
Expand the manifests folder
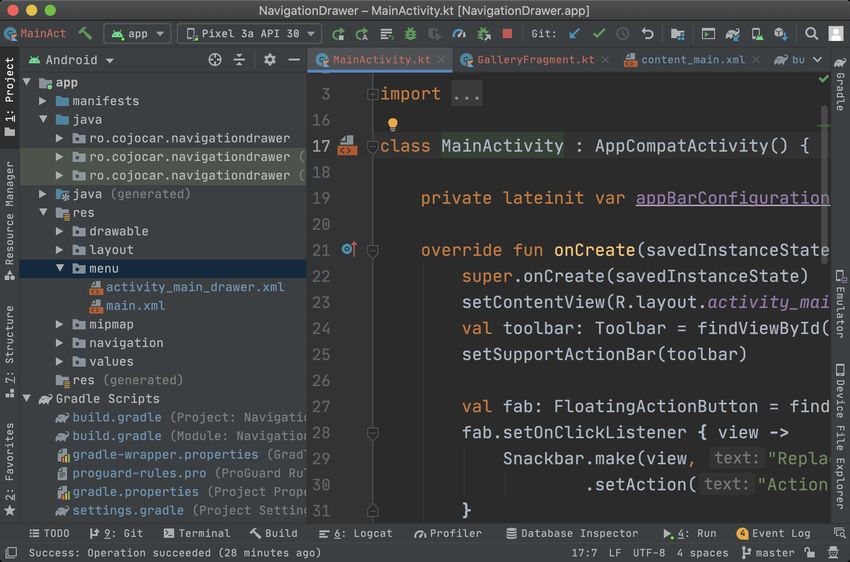(x=42, y=101)
